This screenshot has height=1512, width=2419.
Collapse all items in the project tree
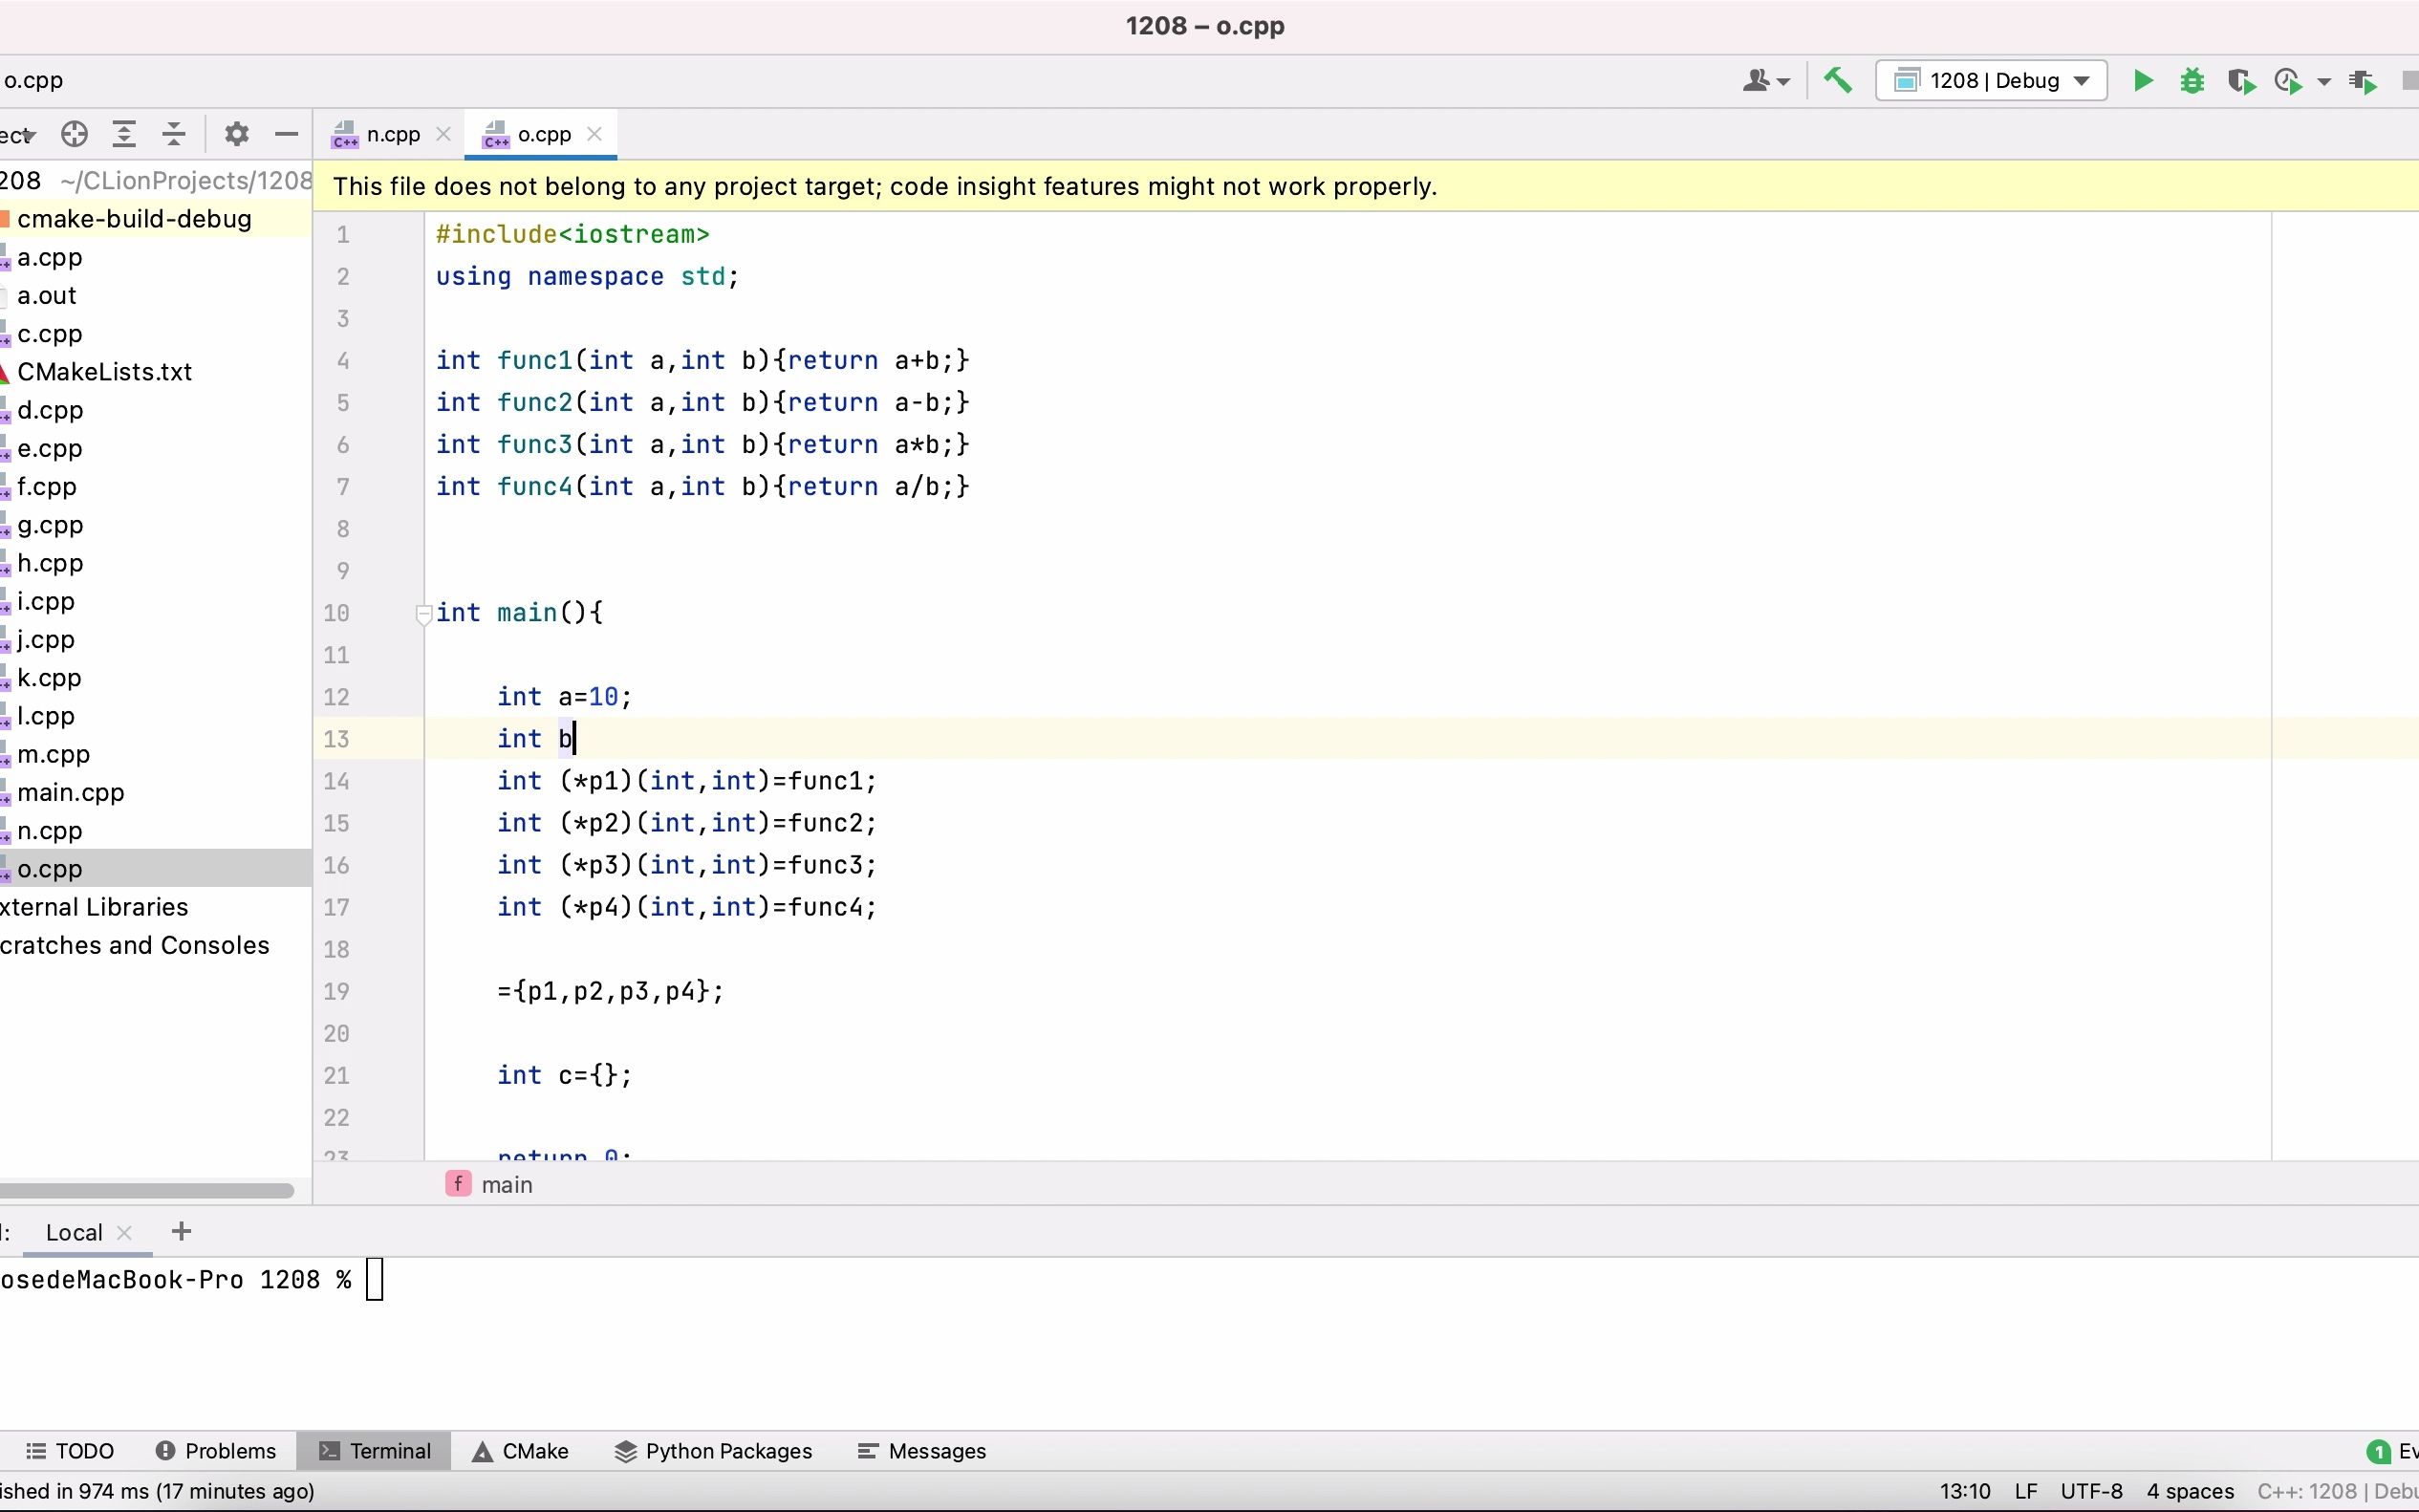pos(174,134)
